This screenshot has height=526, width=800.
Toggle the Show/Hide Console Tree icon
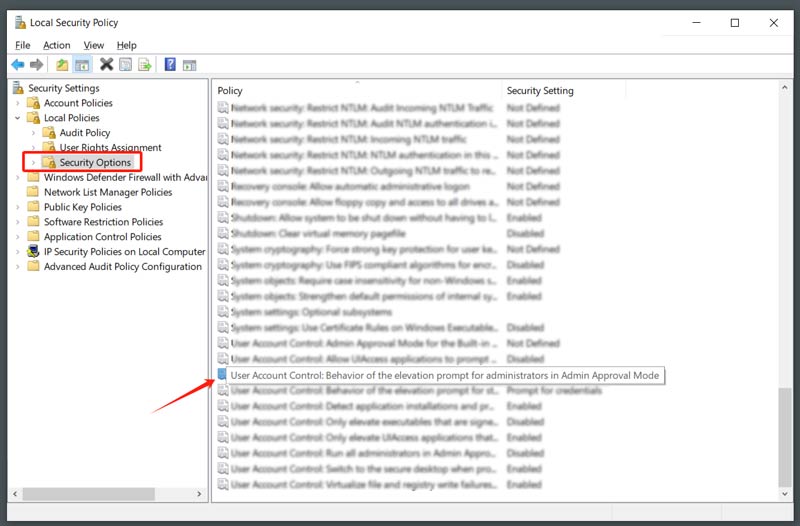click(82, 65)
